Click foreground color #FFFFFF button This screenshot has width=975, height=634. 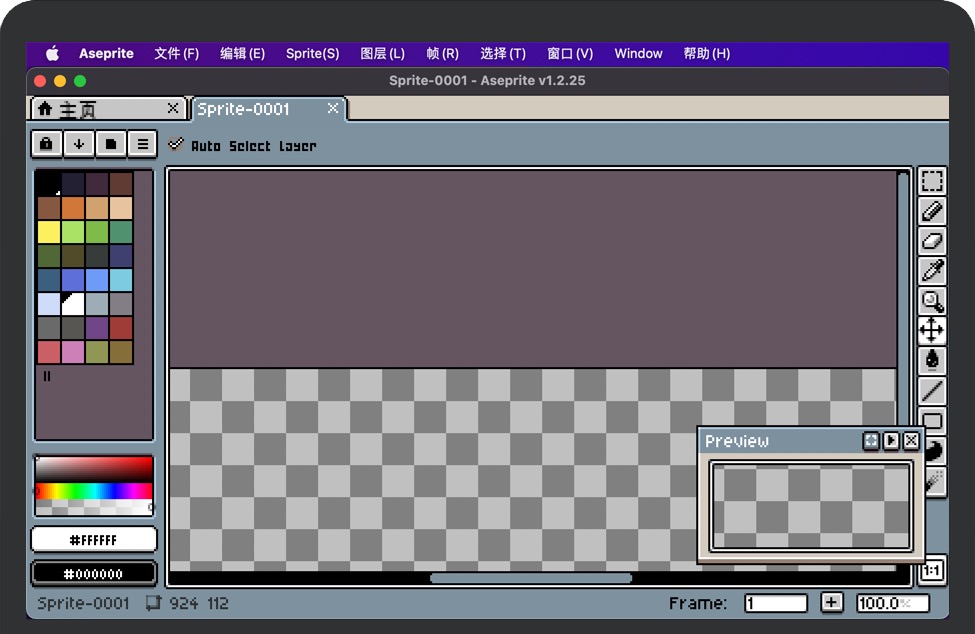coord(94,540)
